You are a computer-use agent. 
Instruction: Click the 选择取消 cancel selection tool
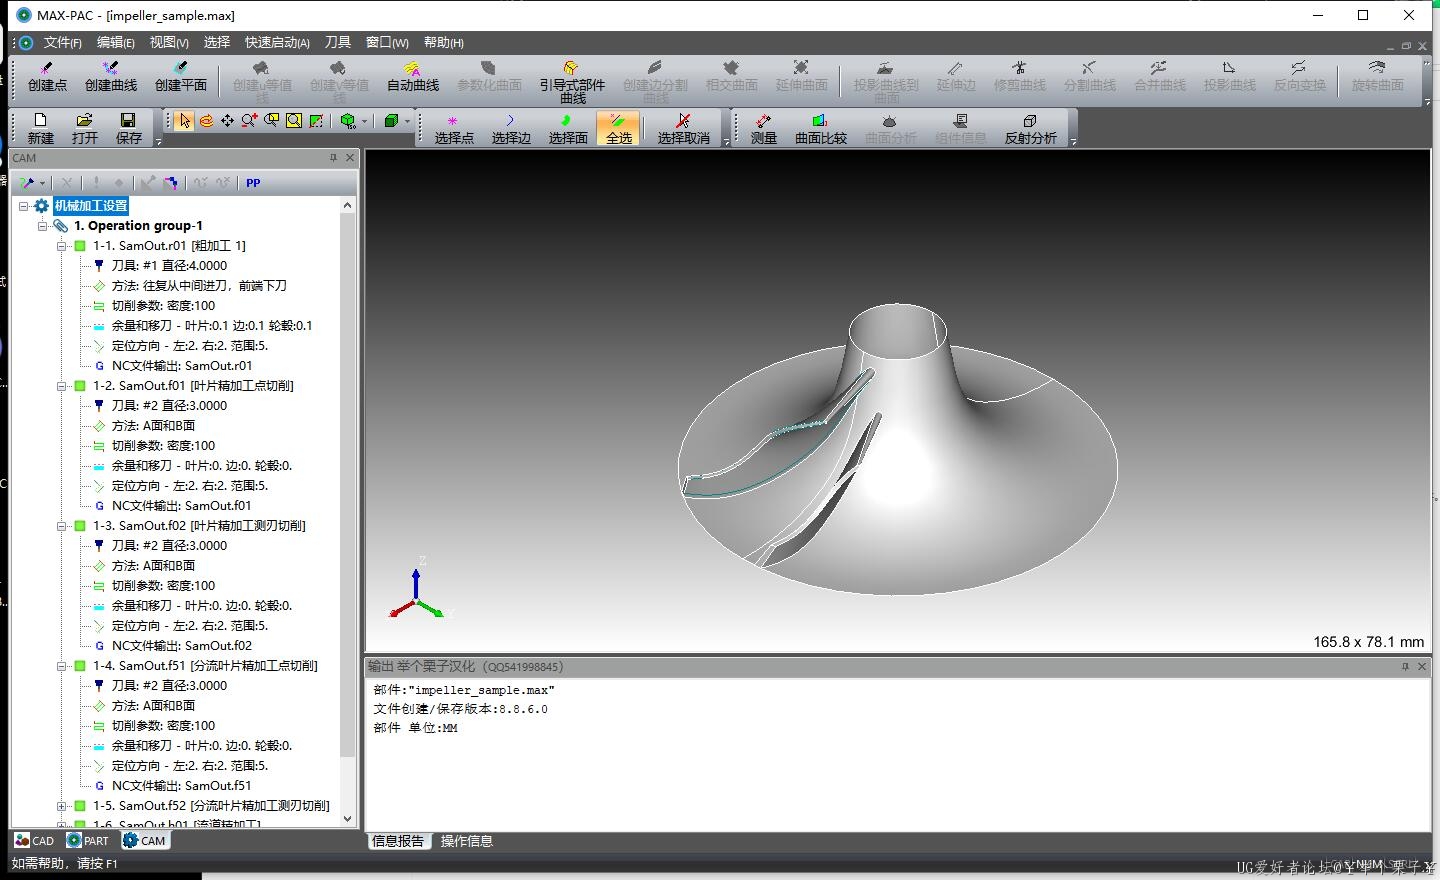tap(683, 128)
